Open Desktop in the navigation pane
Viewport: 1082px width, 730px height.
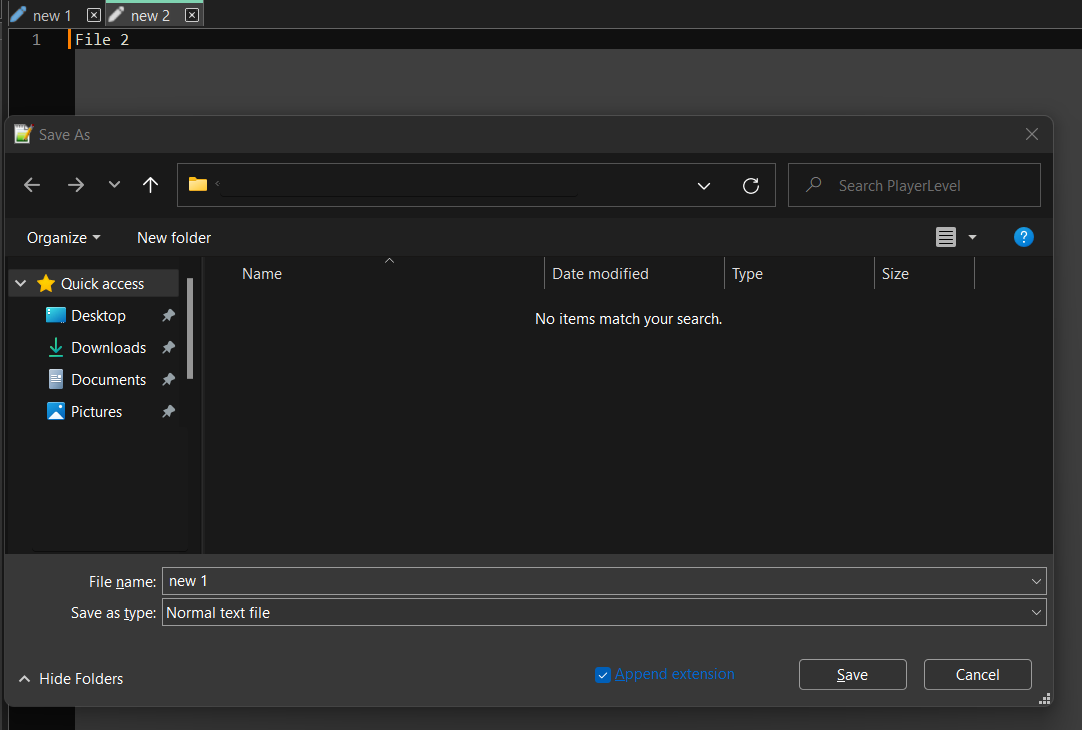pyautogui.click(x=98, y=315)
